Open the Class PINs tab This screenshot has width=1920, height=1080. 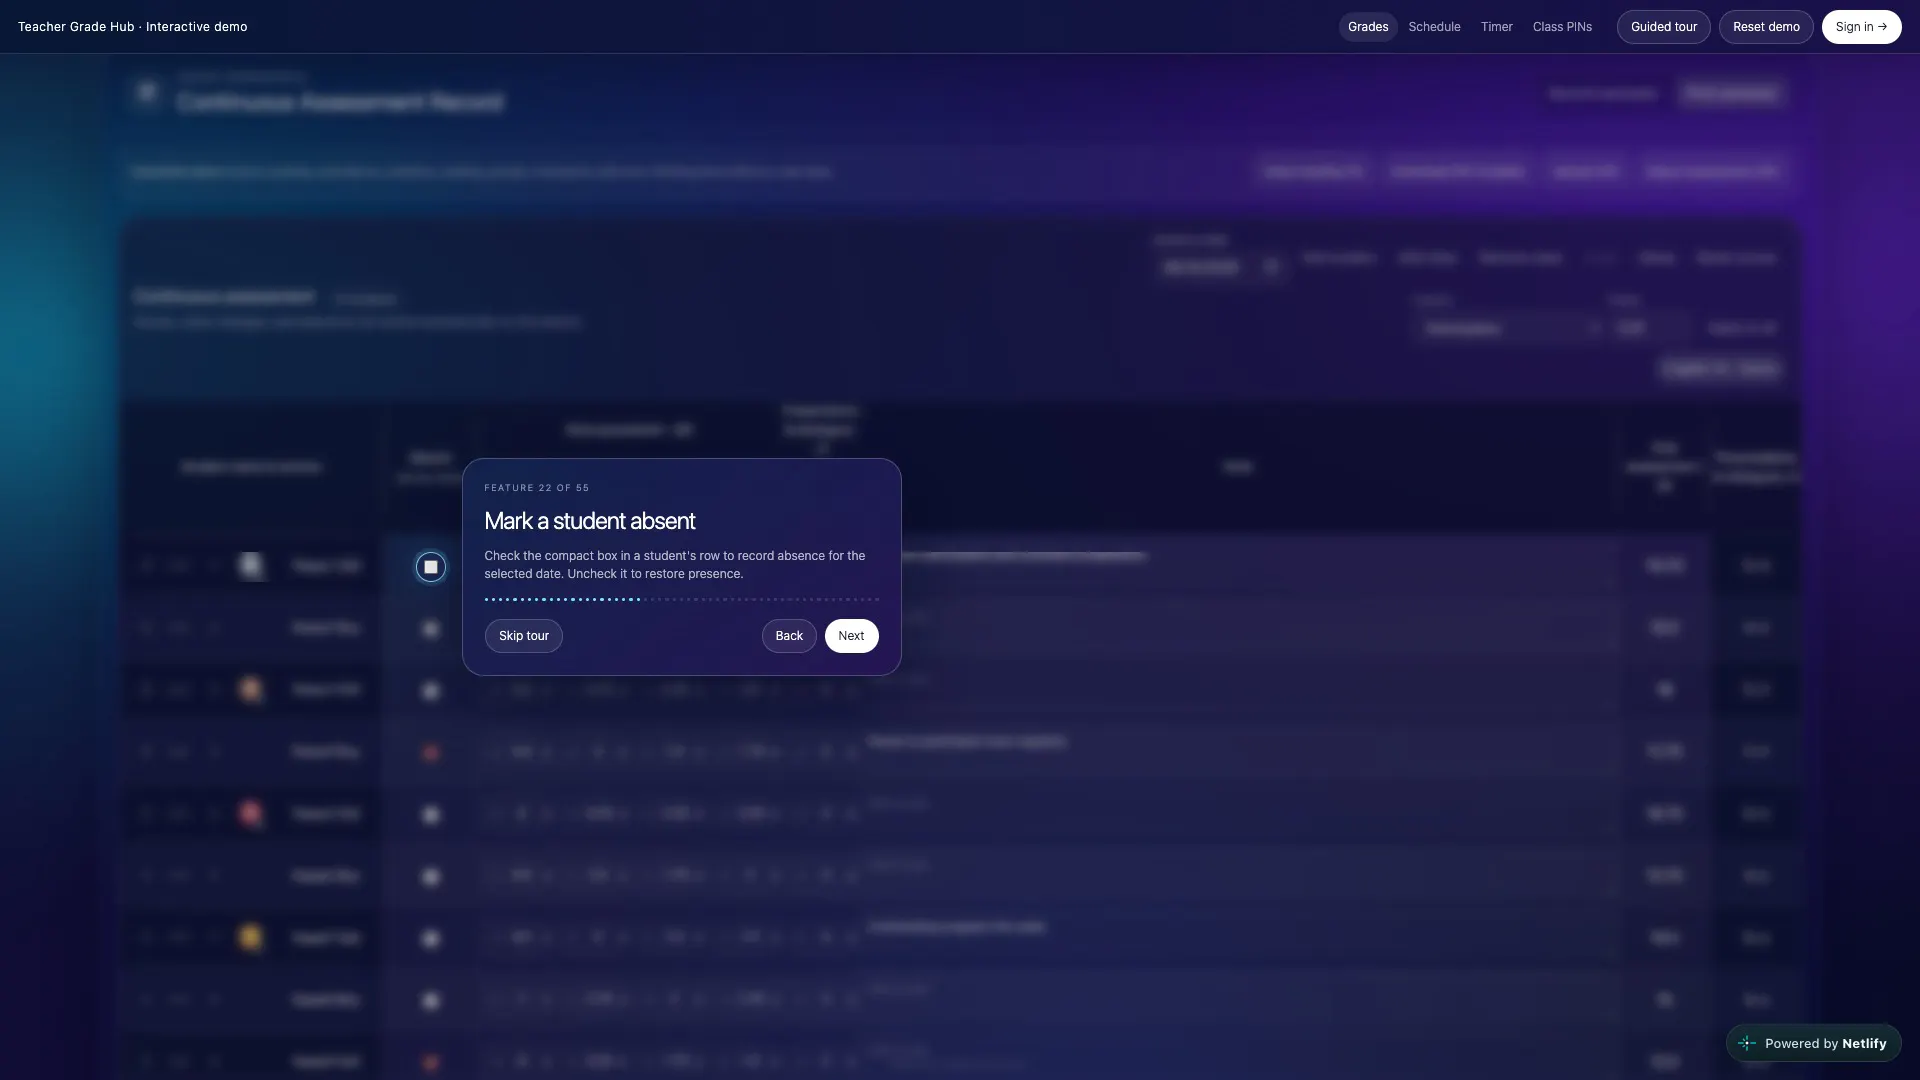tap(1562, 27)
